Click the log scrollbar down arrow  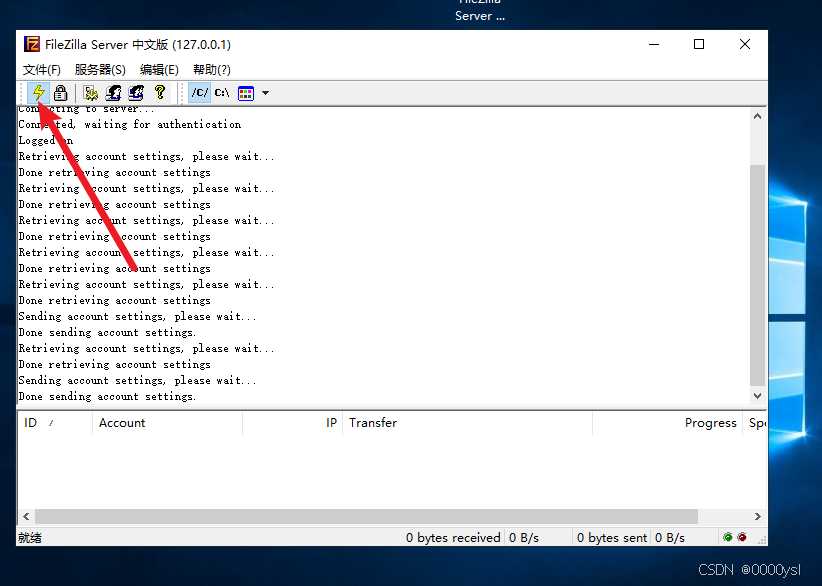(757, 396)
